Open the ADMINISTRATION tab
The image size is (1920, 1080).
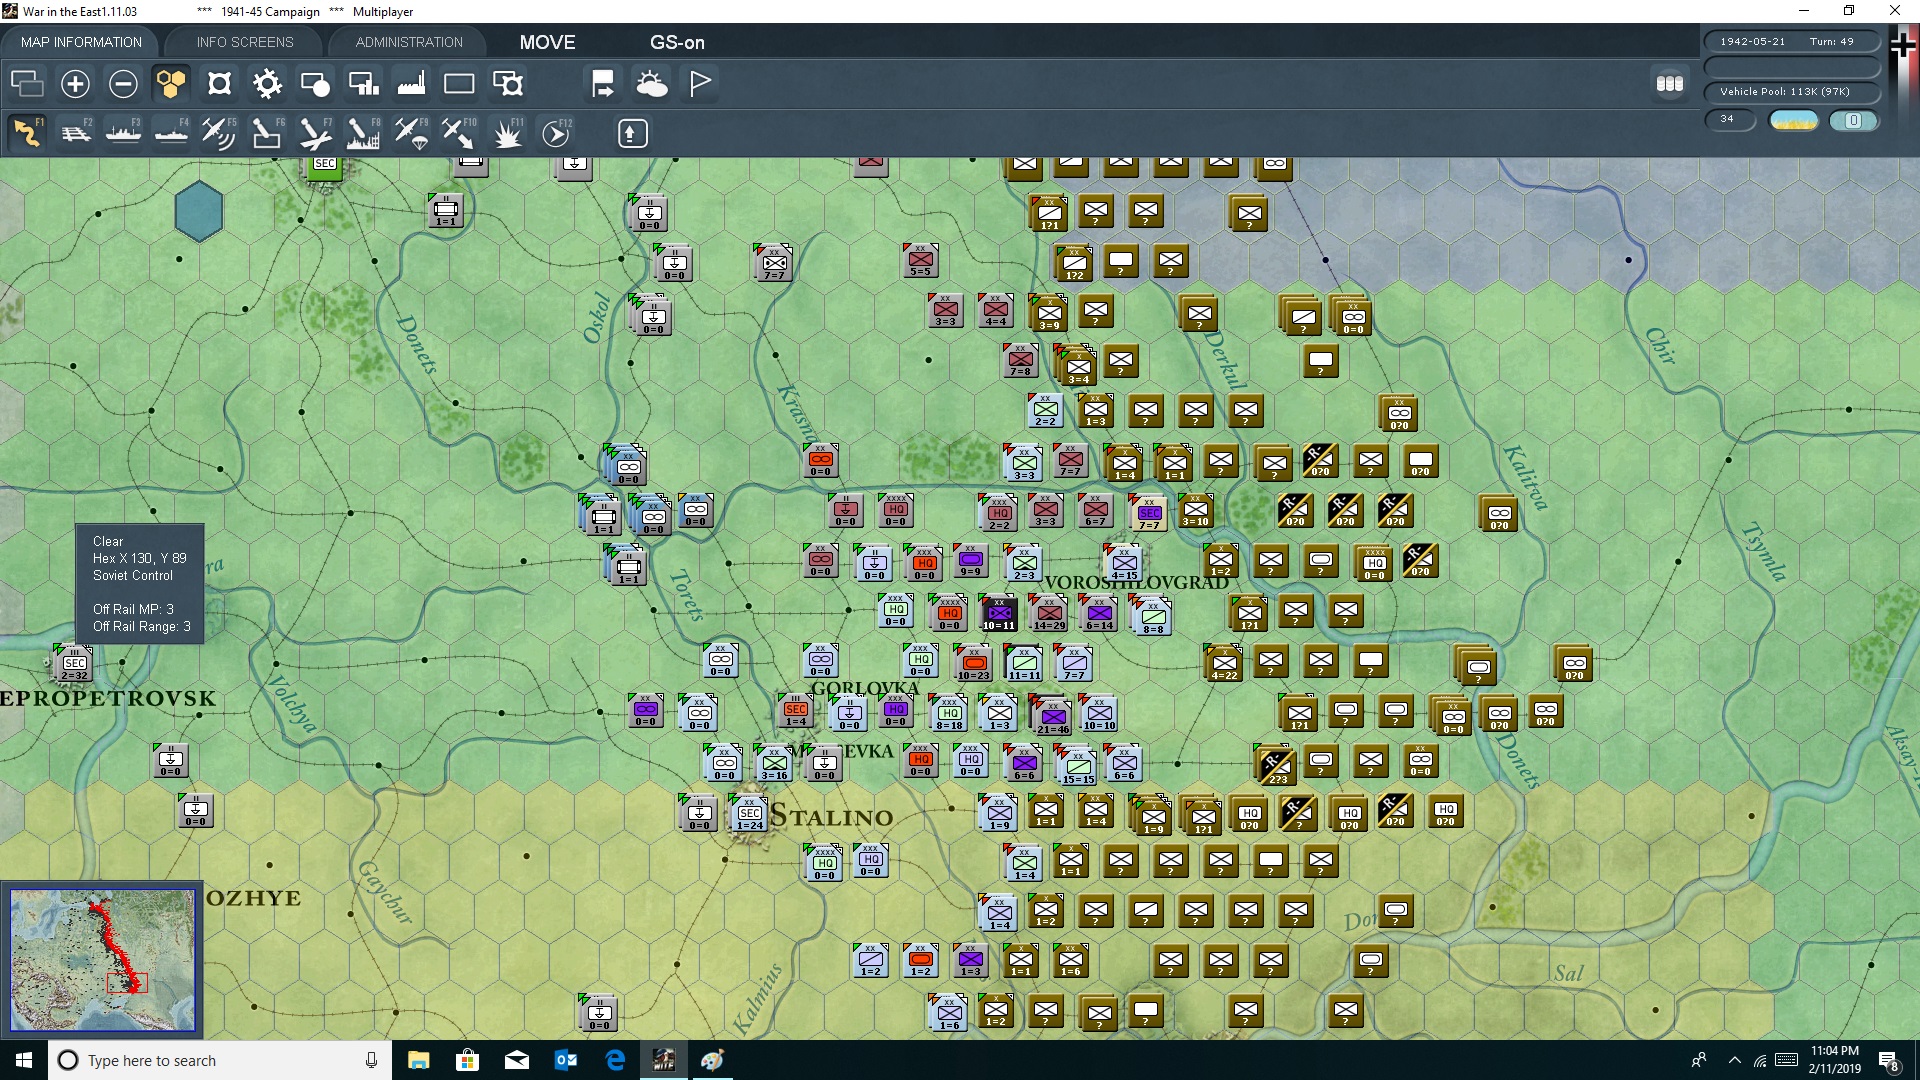pyautogui.click(x=409, y=42)
